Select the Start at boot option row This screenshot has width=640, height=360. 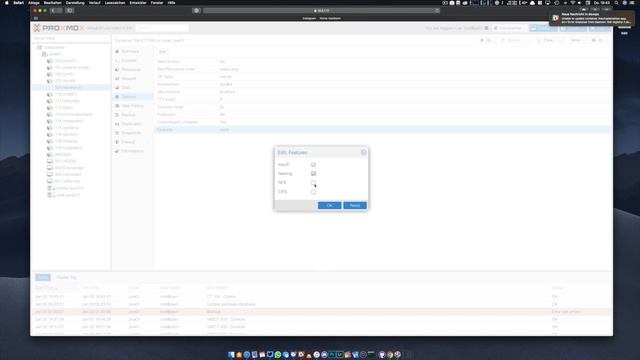point(383,61)
